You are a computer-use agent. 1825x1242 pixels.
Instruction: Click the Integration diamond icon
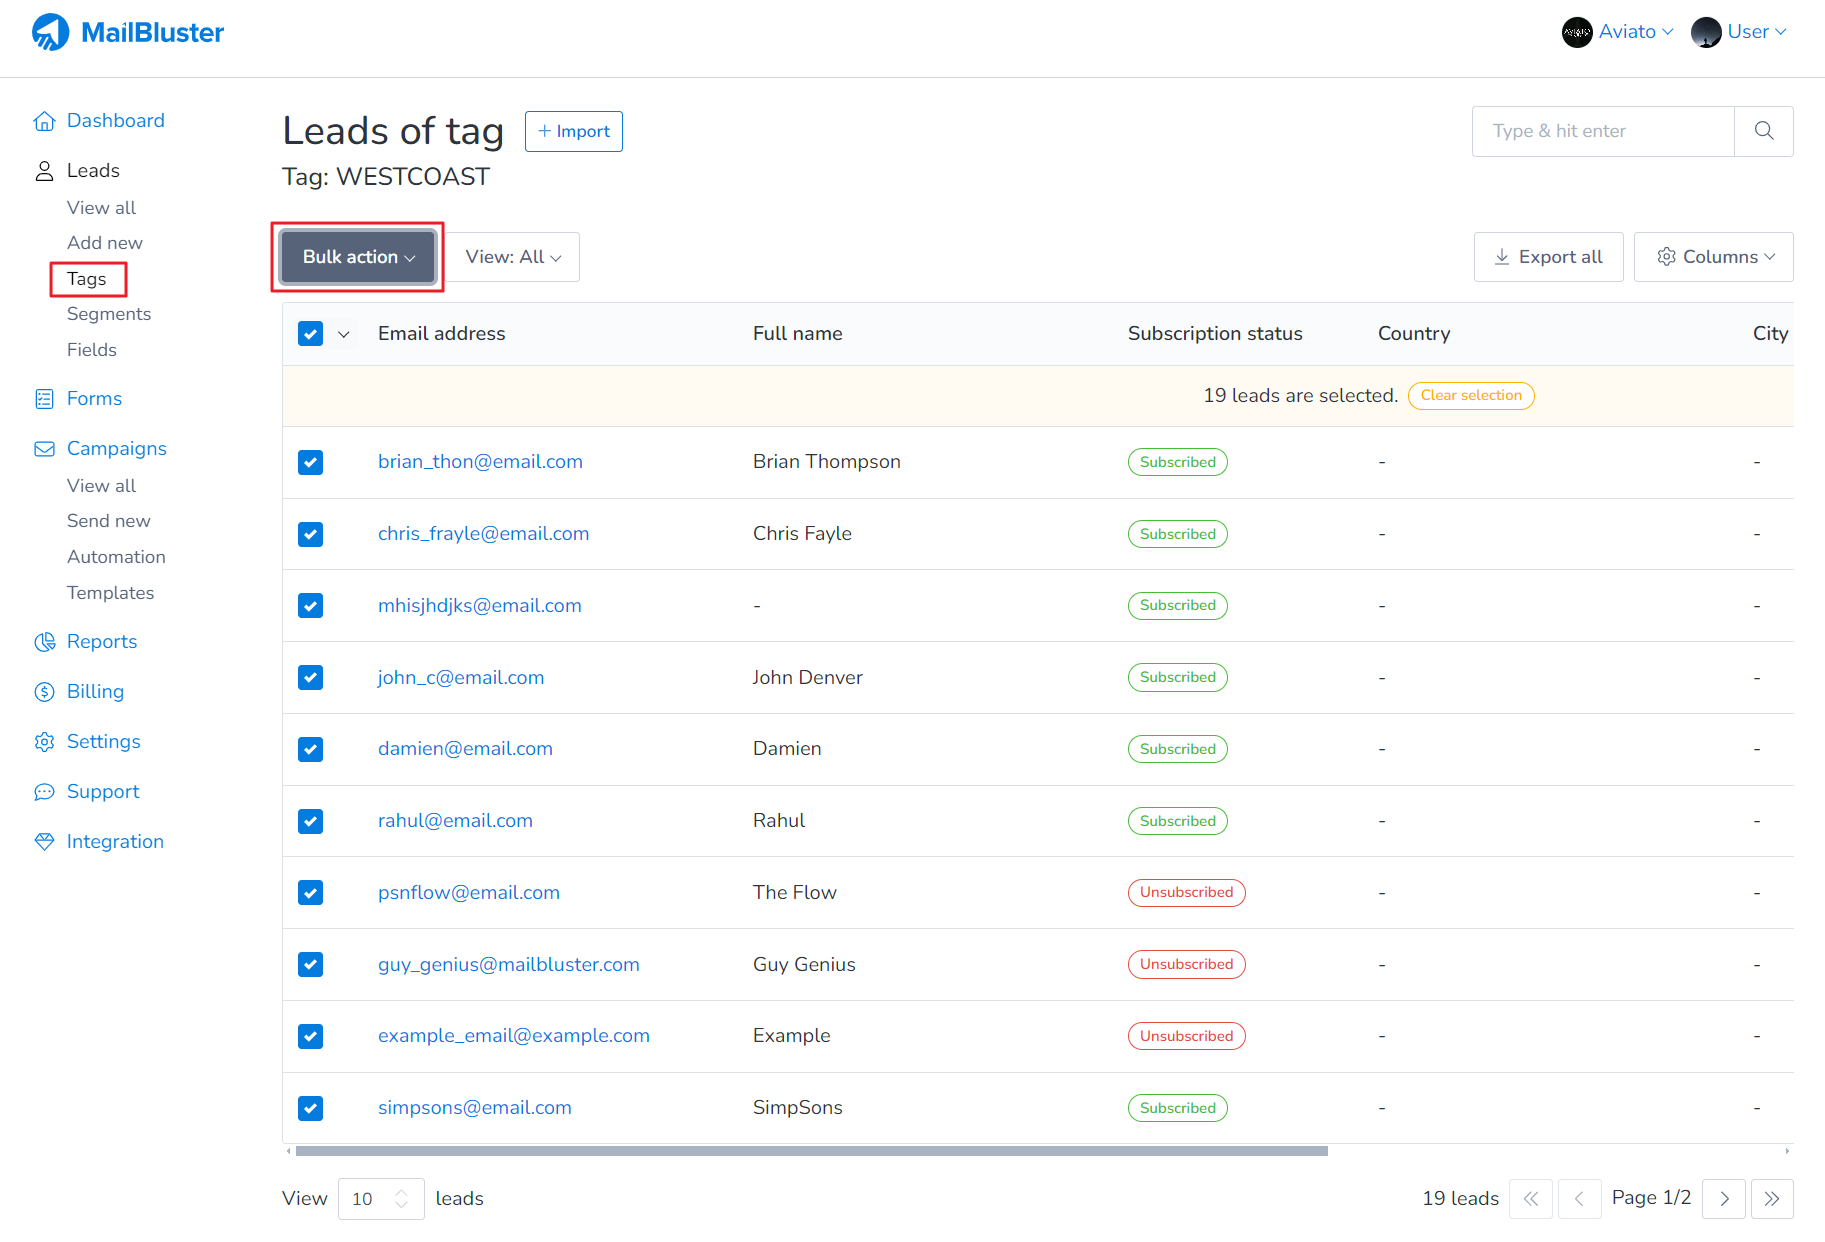point(44,842)
